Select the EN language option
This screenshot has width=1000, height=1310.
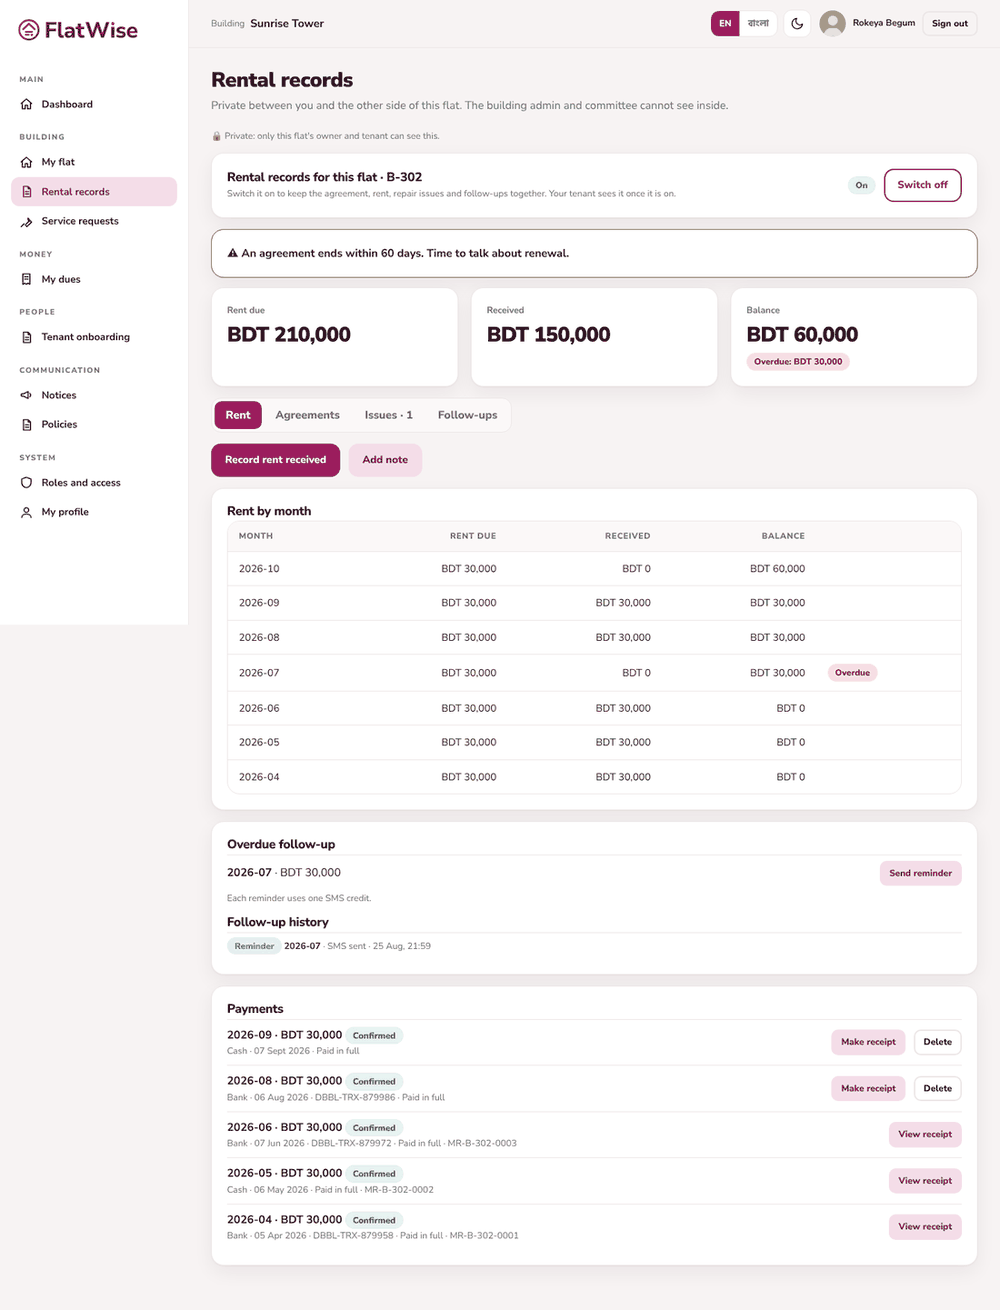click(725, 23)
